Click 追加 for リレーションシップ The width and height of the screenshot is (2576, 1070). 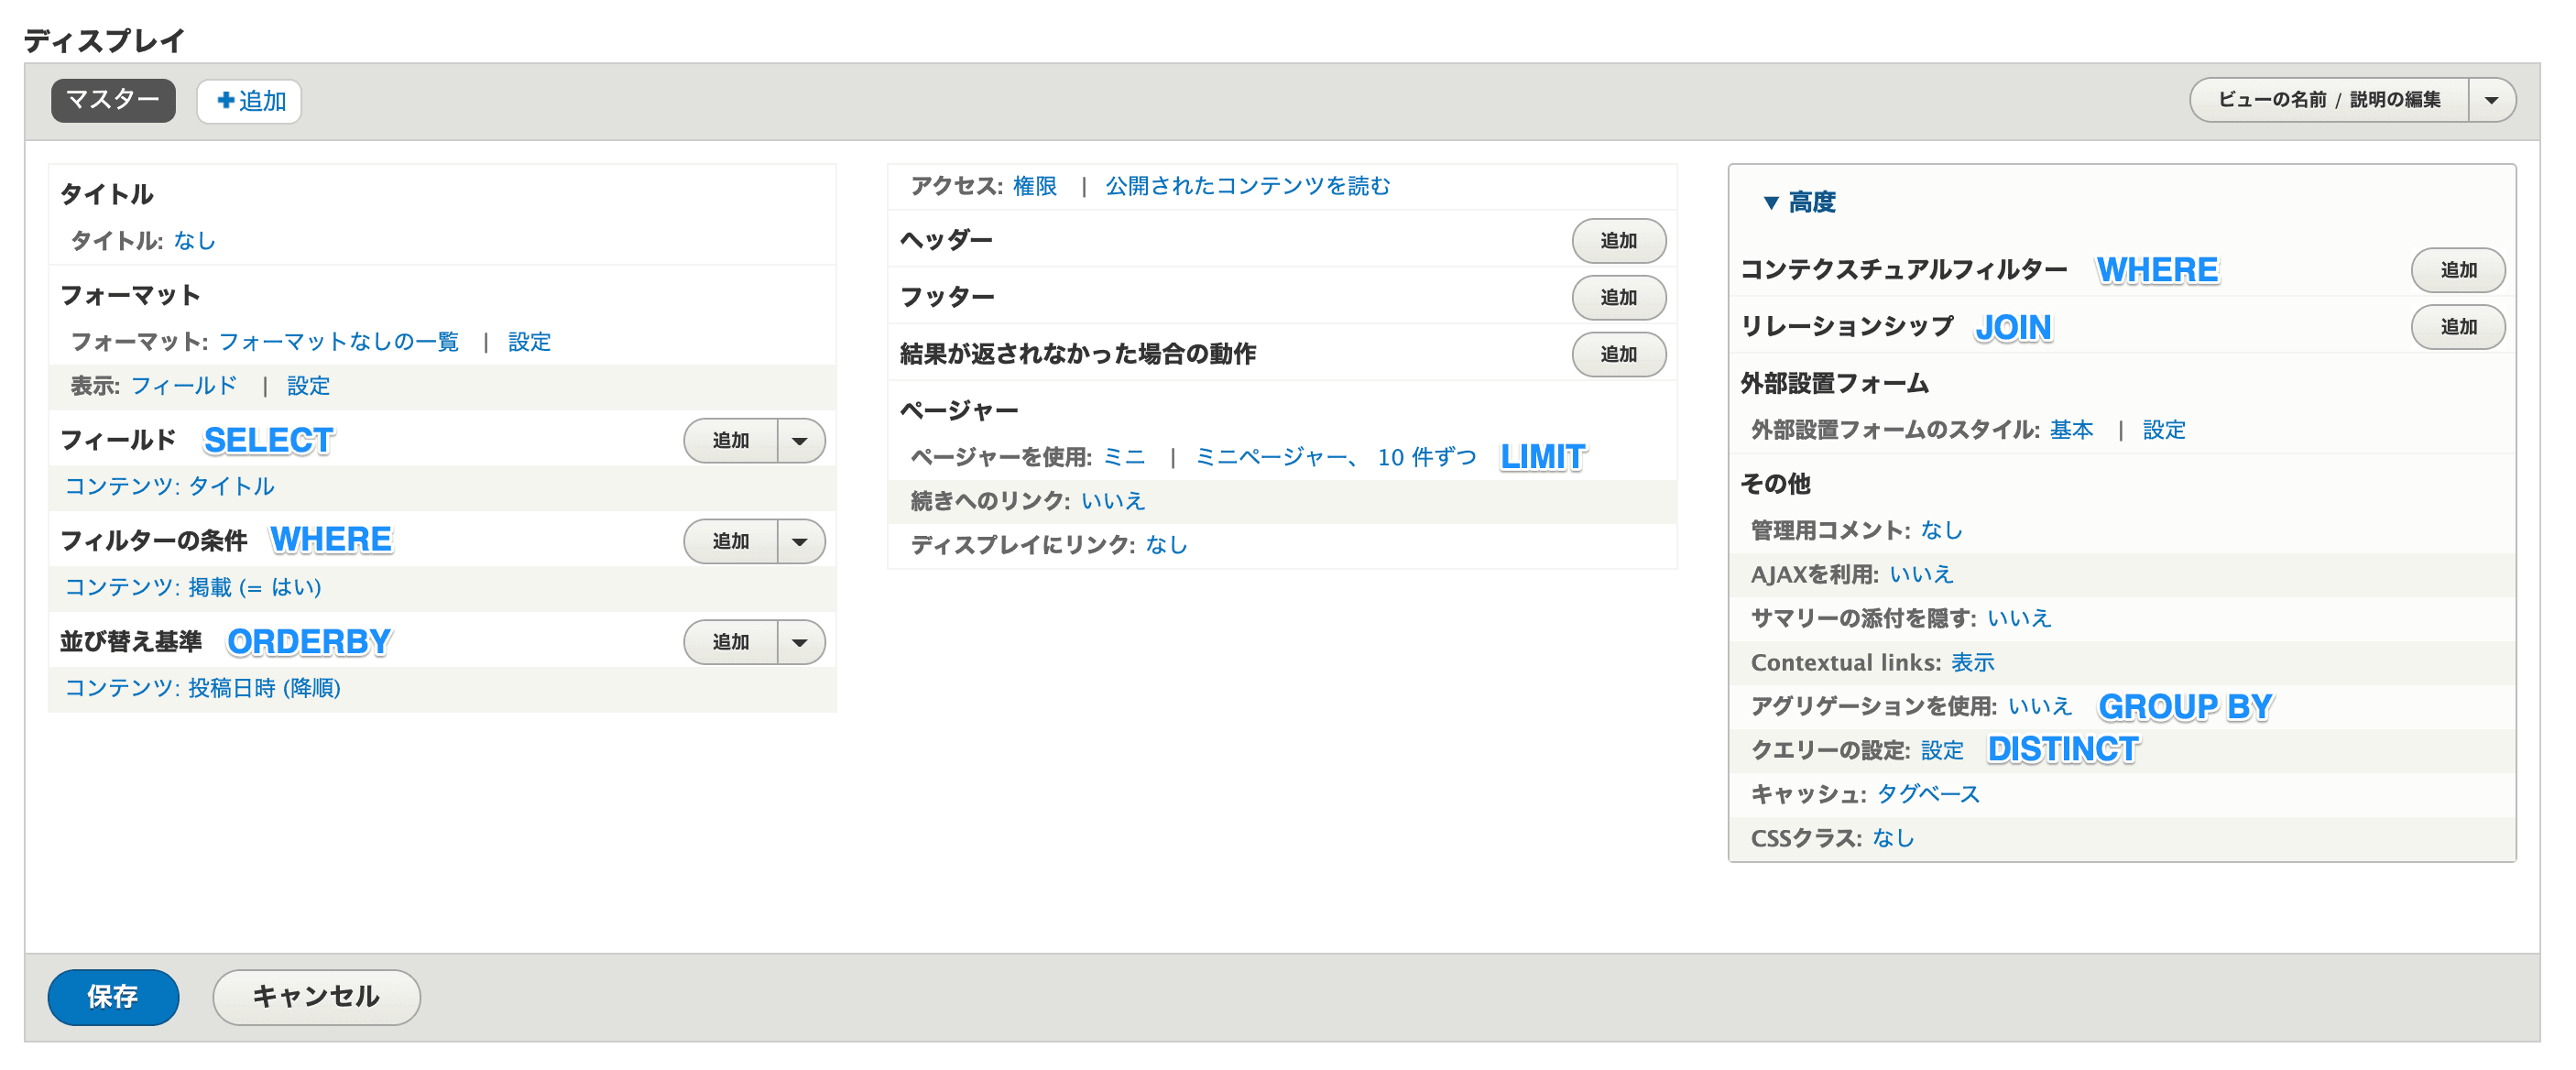[2459, 327]
